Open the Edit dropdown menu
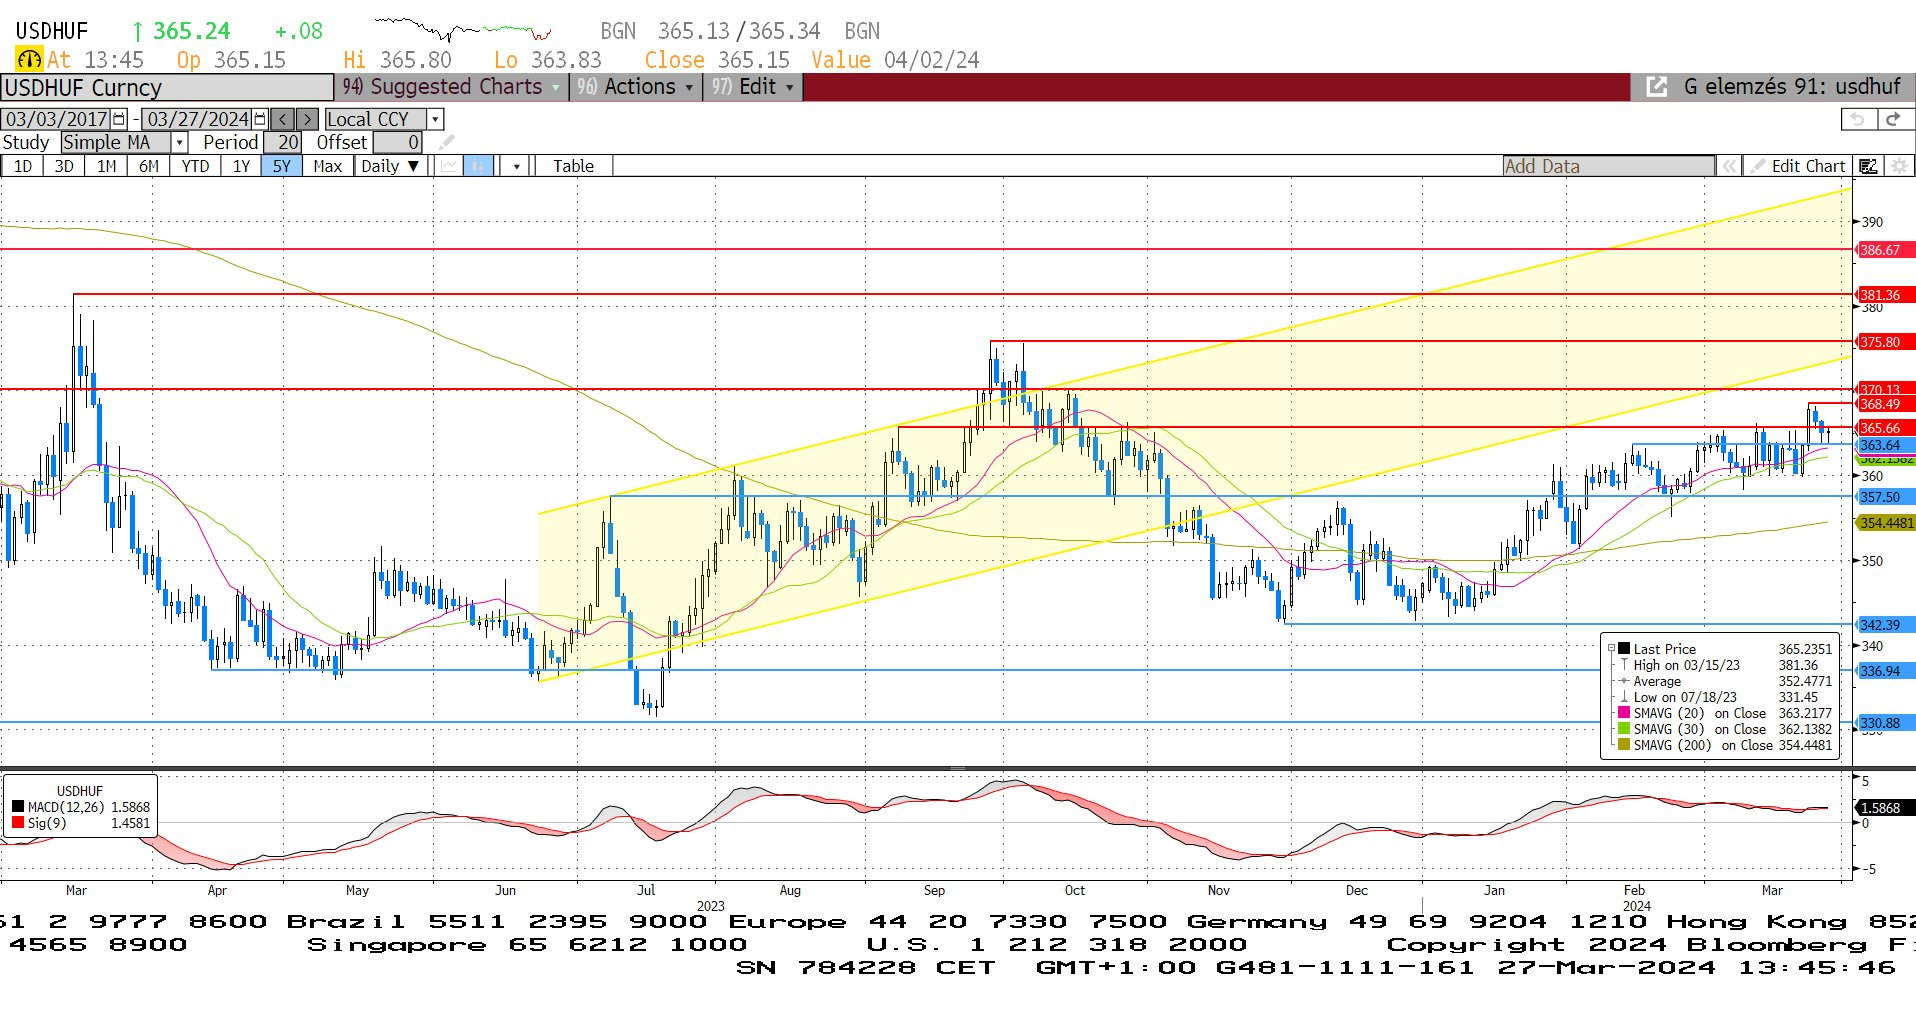The height and width of the screenshot is (1023, 1916). pos(753,87)
